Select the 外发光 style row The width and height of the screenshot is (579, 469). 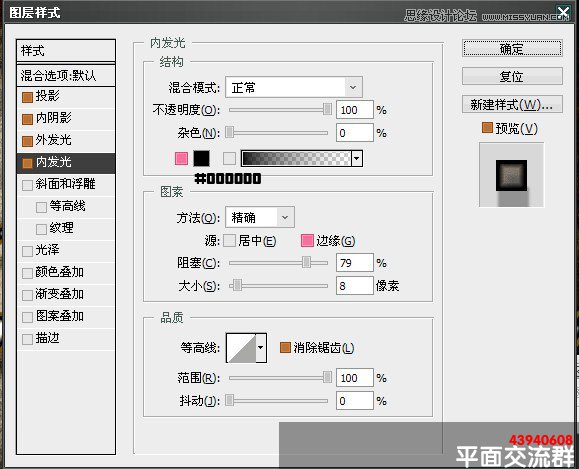pyautogui.click(x=66, y=141)
